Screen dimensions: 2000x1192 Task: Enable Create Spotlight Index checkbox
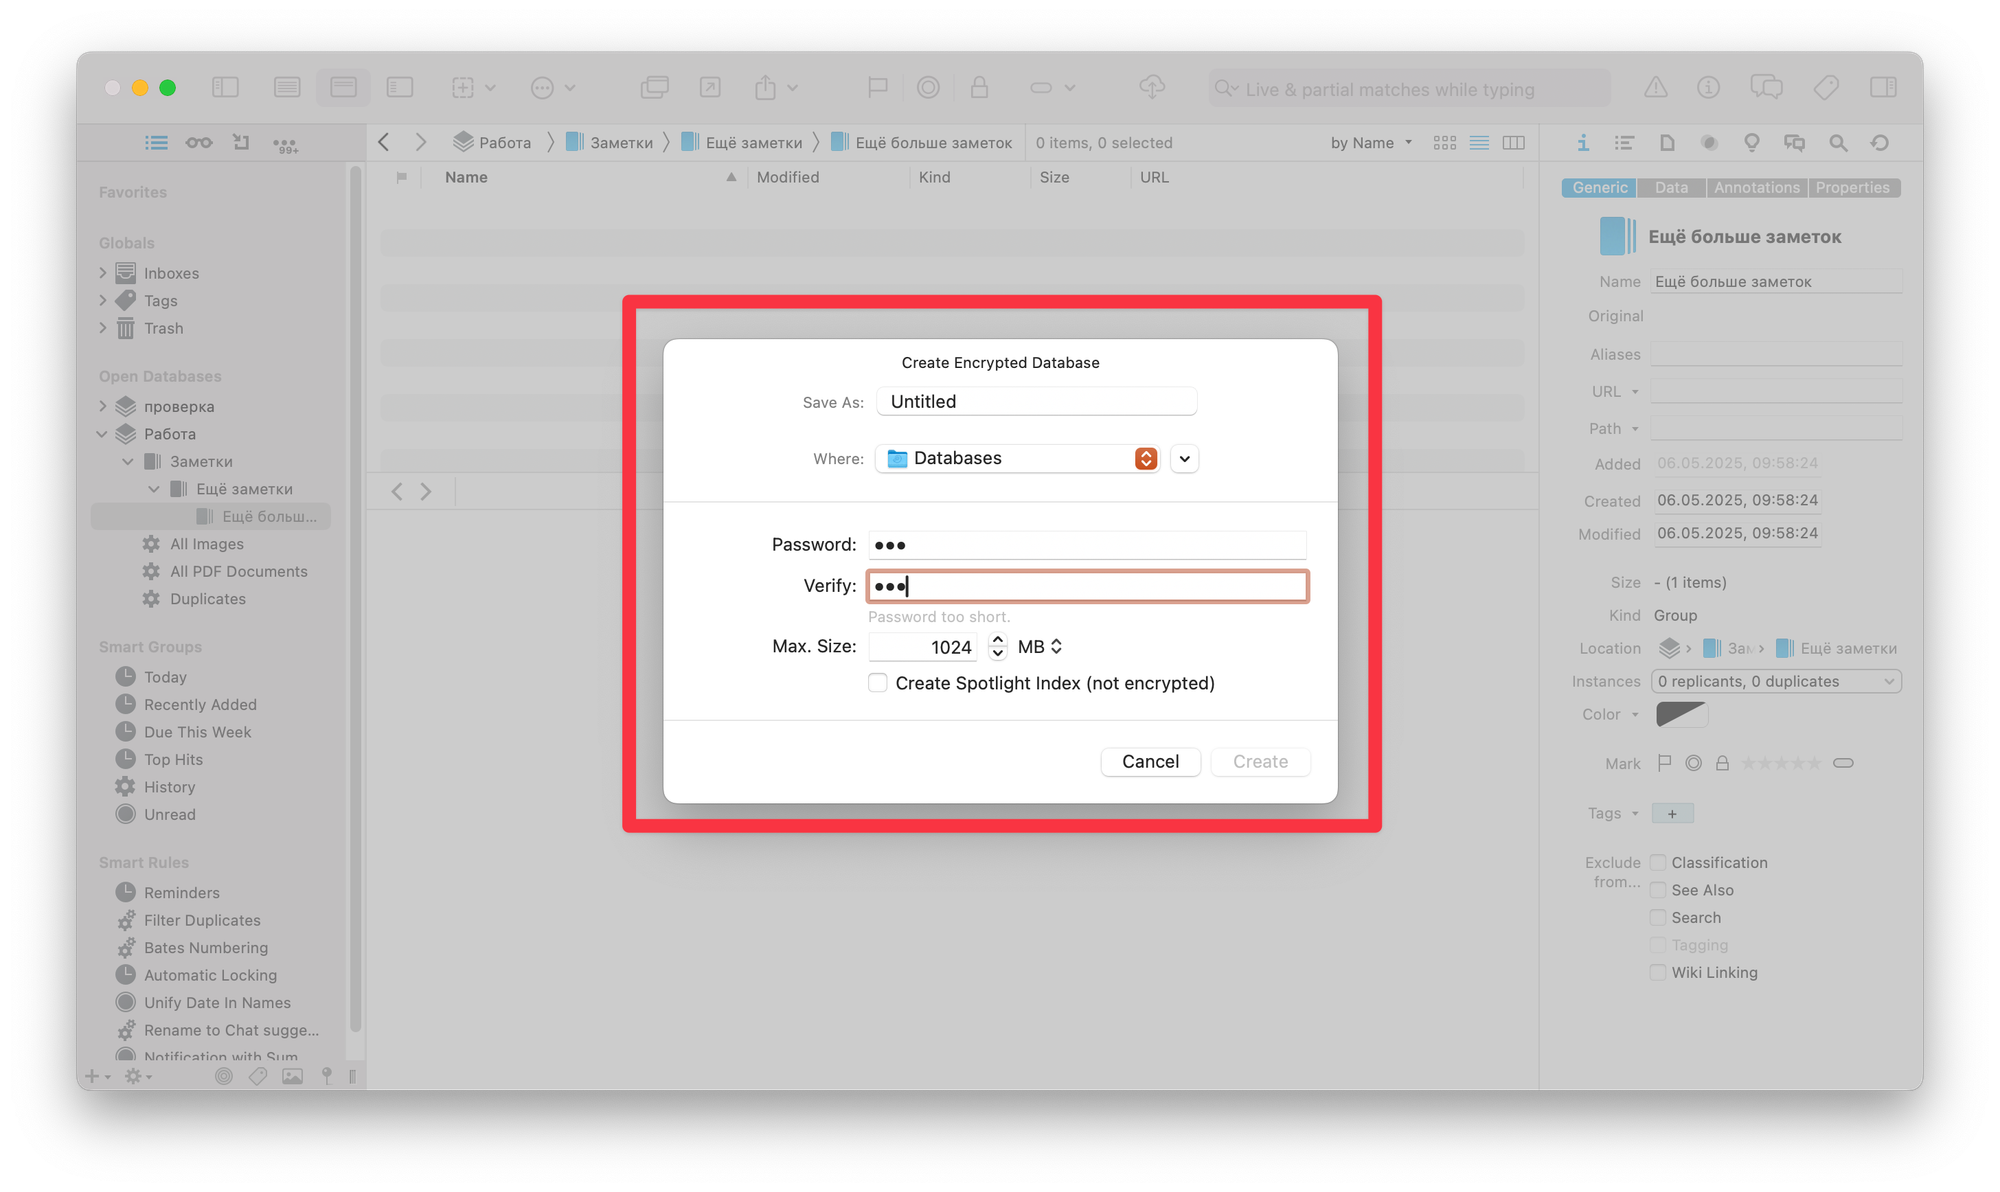pos(878,683)
